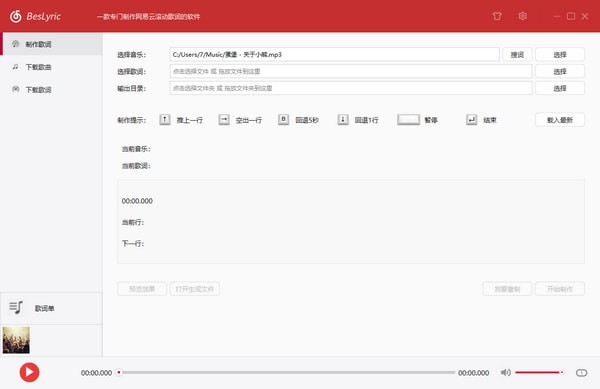Click the music note icon beside 下载歌曲
The height and width of the screenshot is (389, 600).
[x=15, y=67]
